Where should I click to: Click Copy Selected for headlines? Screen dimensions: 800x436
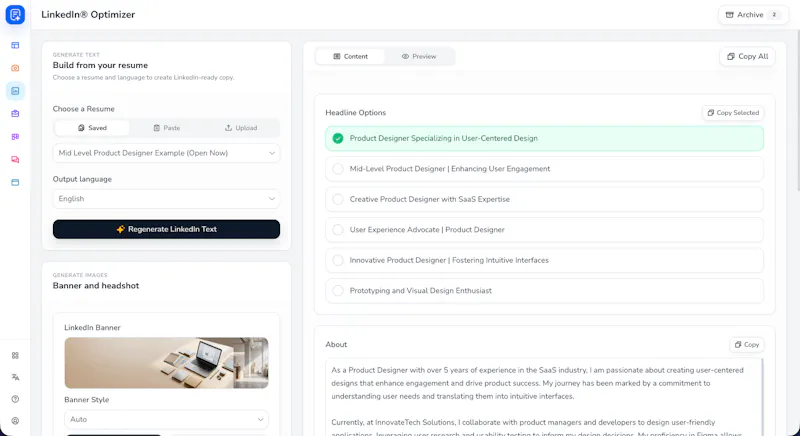coord(733,113)
